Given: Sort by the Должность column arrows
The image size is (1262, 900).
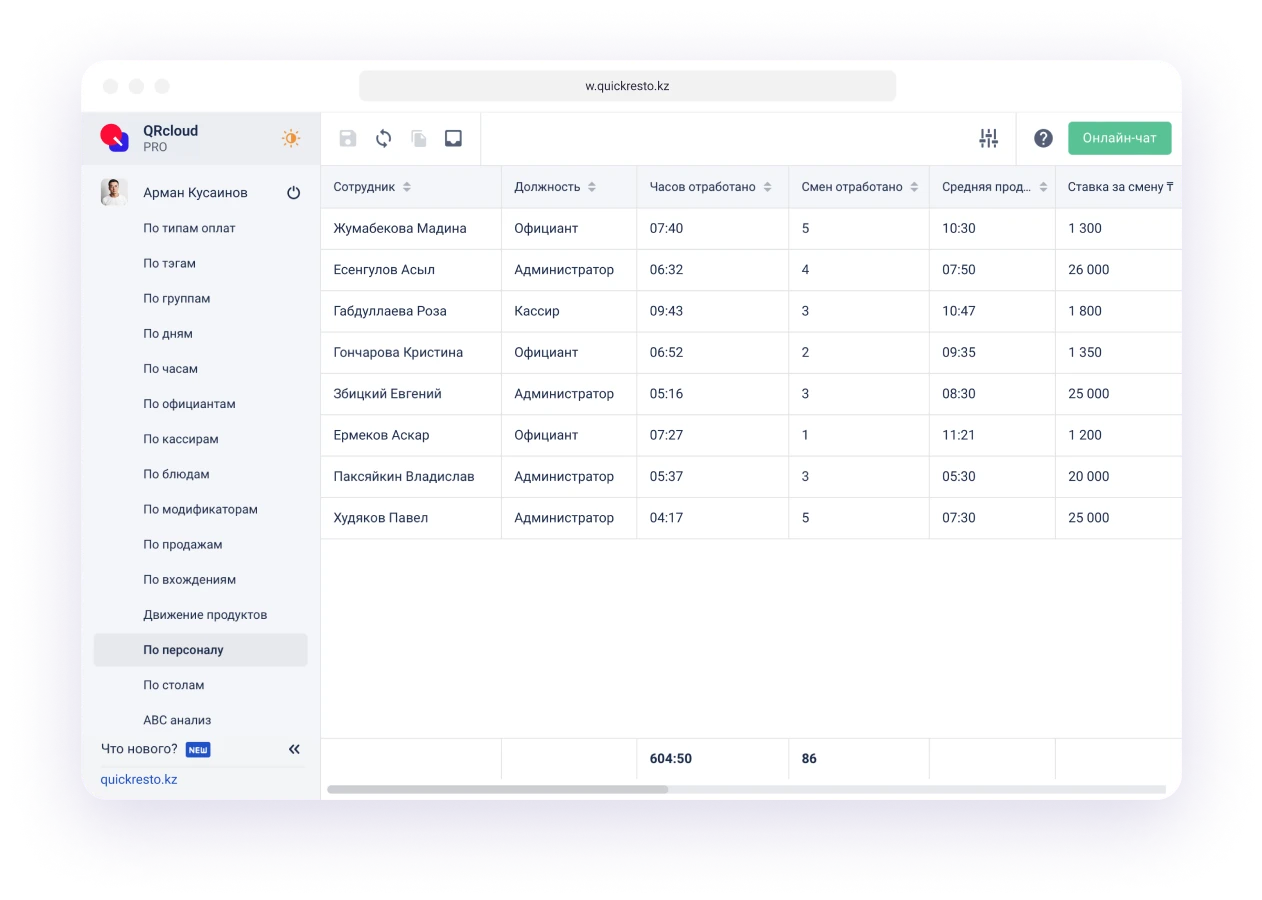Looking at the screenshot, I should (x=592, y=187).
